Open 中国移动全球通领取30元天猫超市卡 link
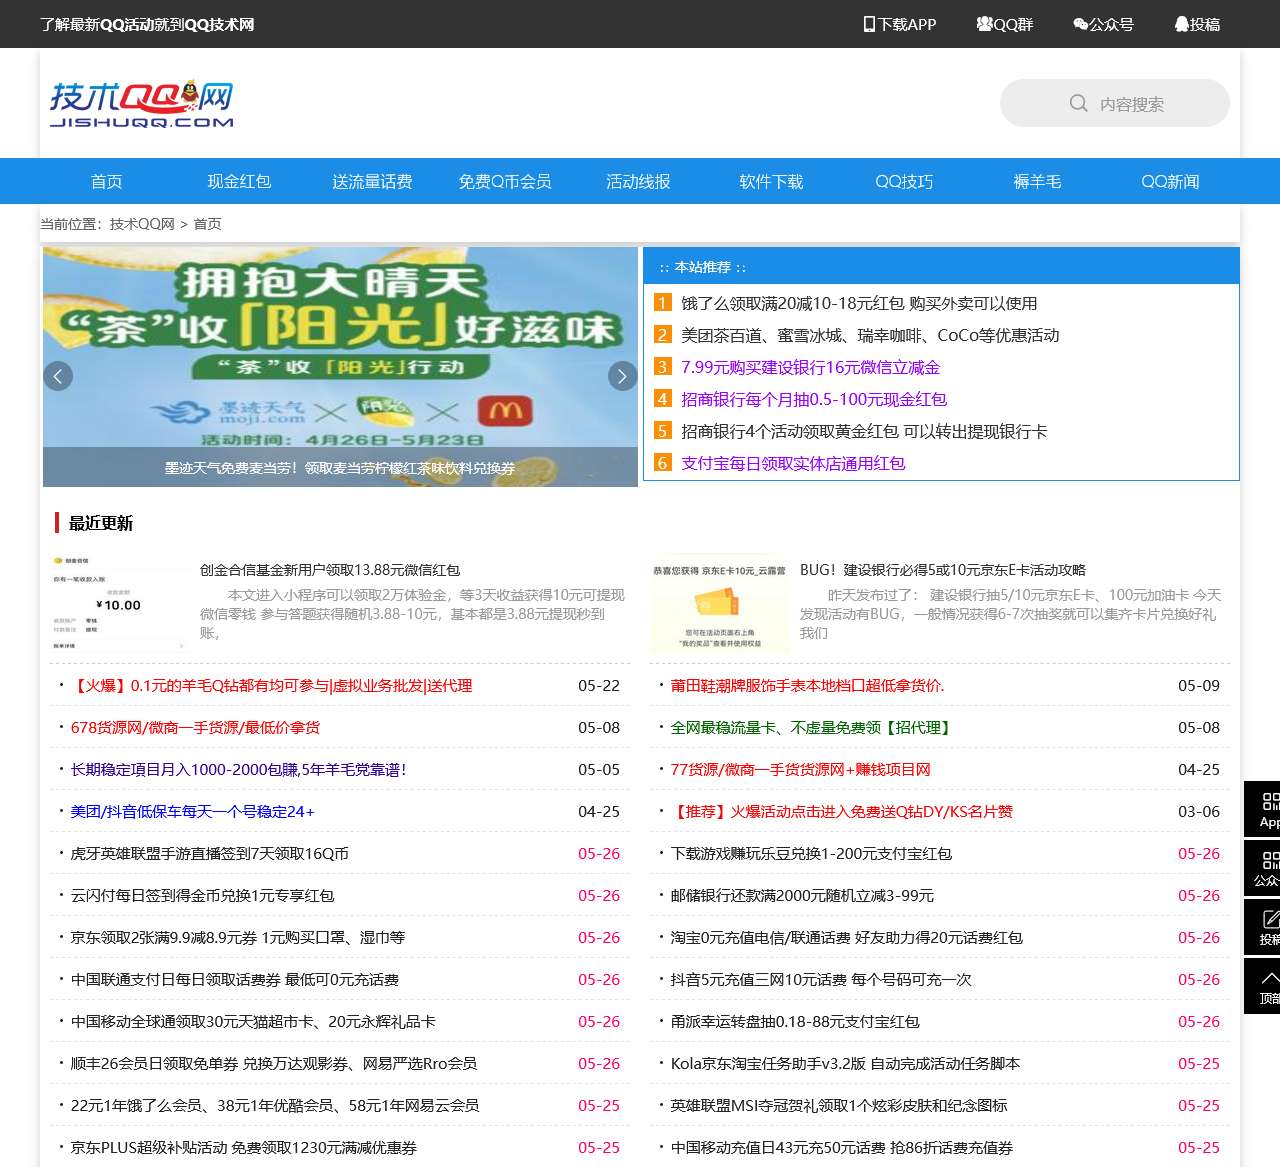The width and height of the screenshot is (1280, 1167). point(253,1022)
